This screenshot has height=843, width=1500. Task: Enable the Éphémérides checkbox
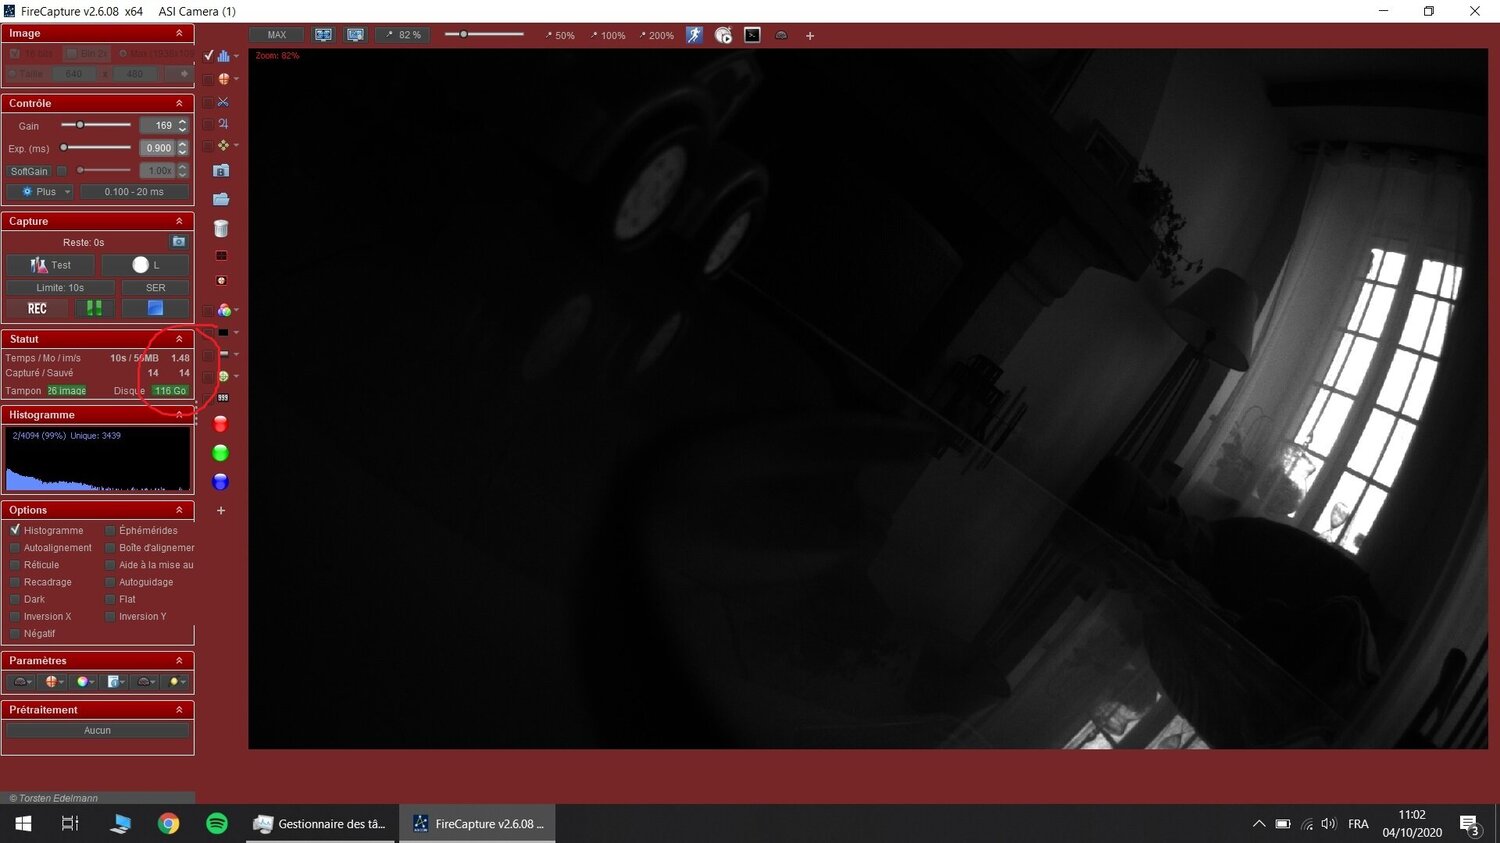point(111,530)
